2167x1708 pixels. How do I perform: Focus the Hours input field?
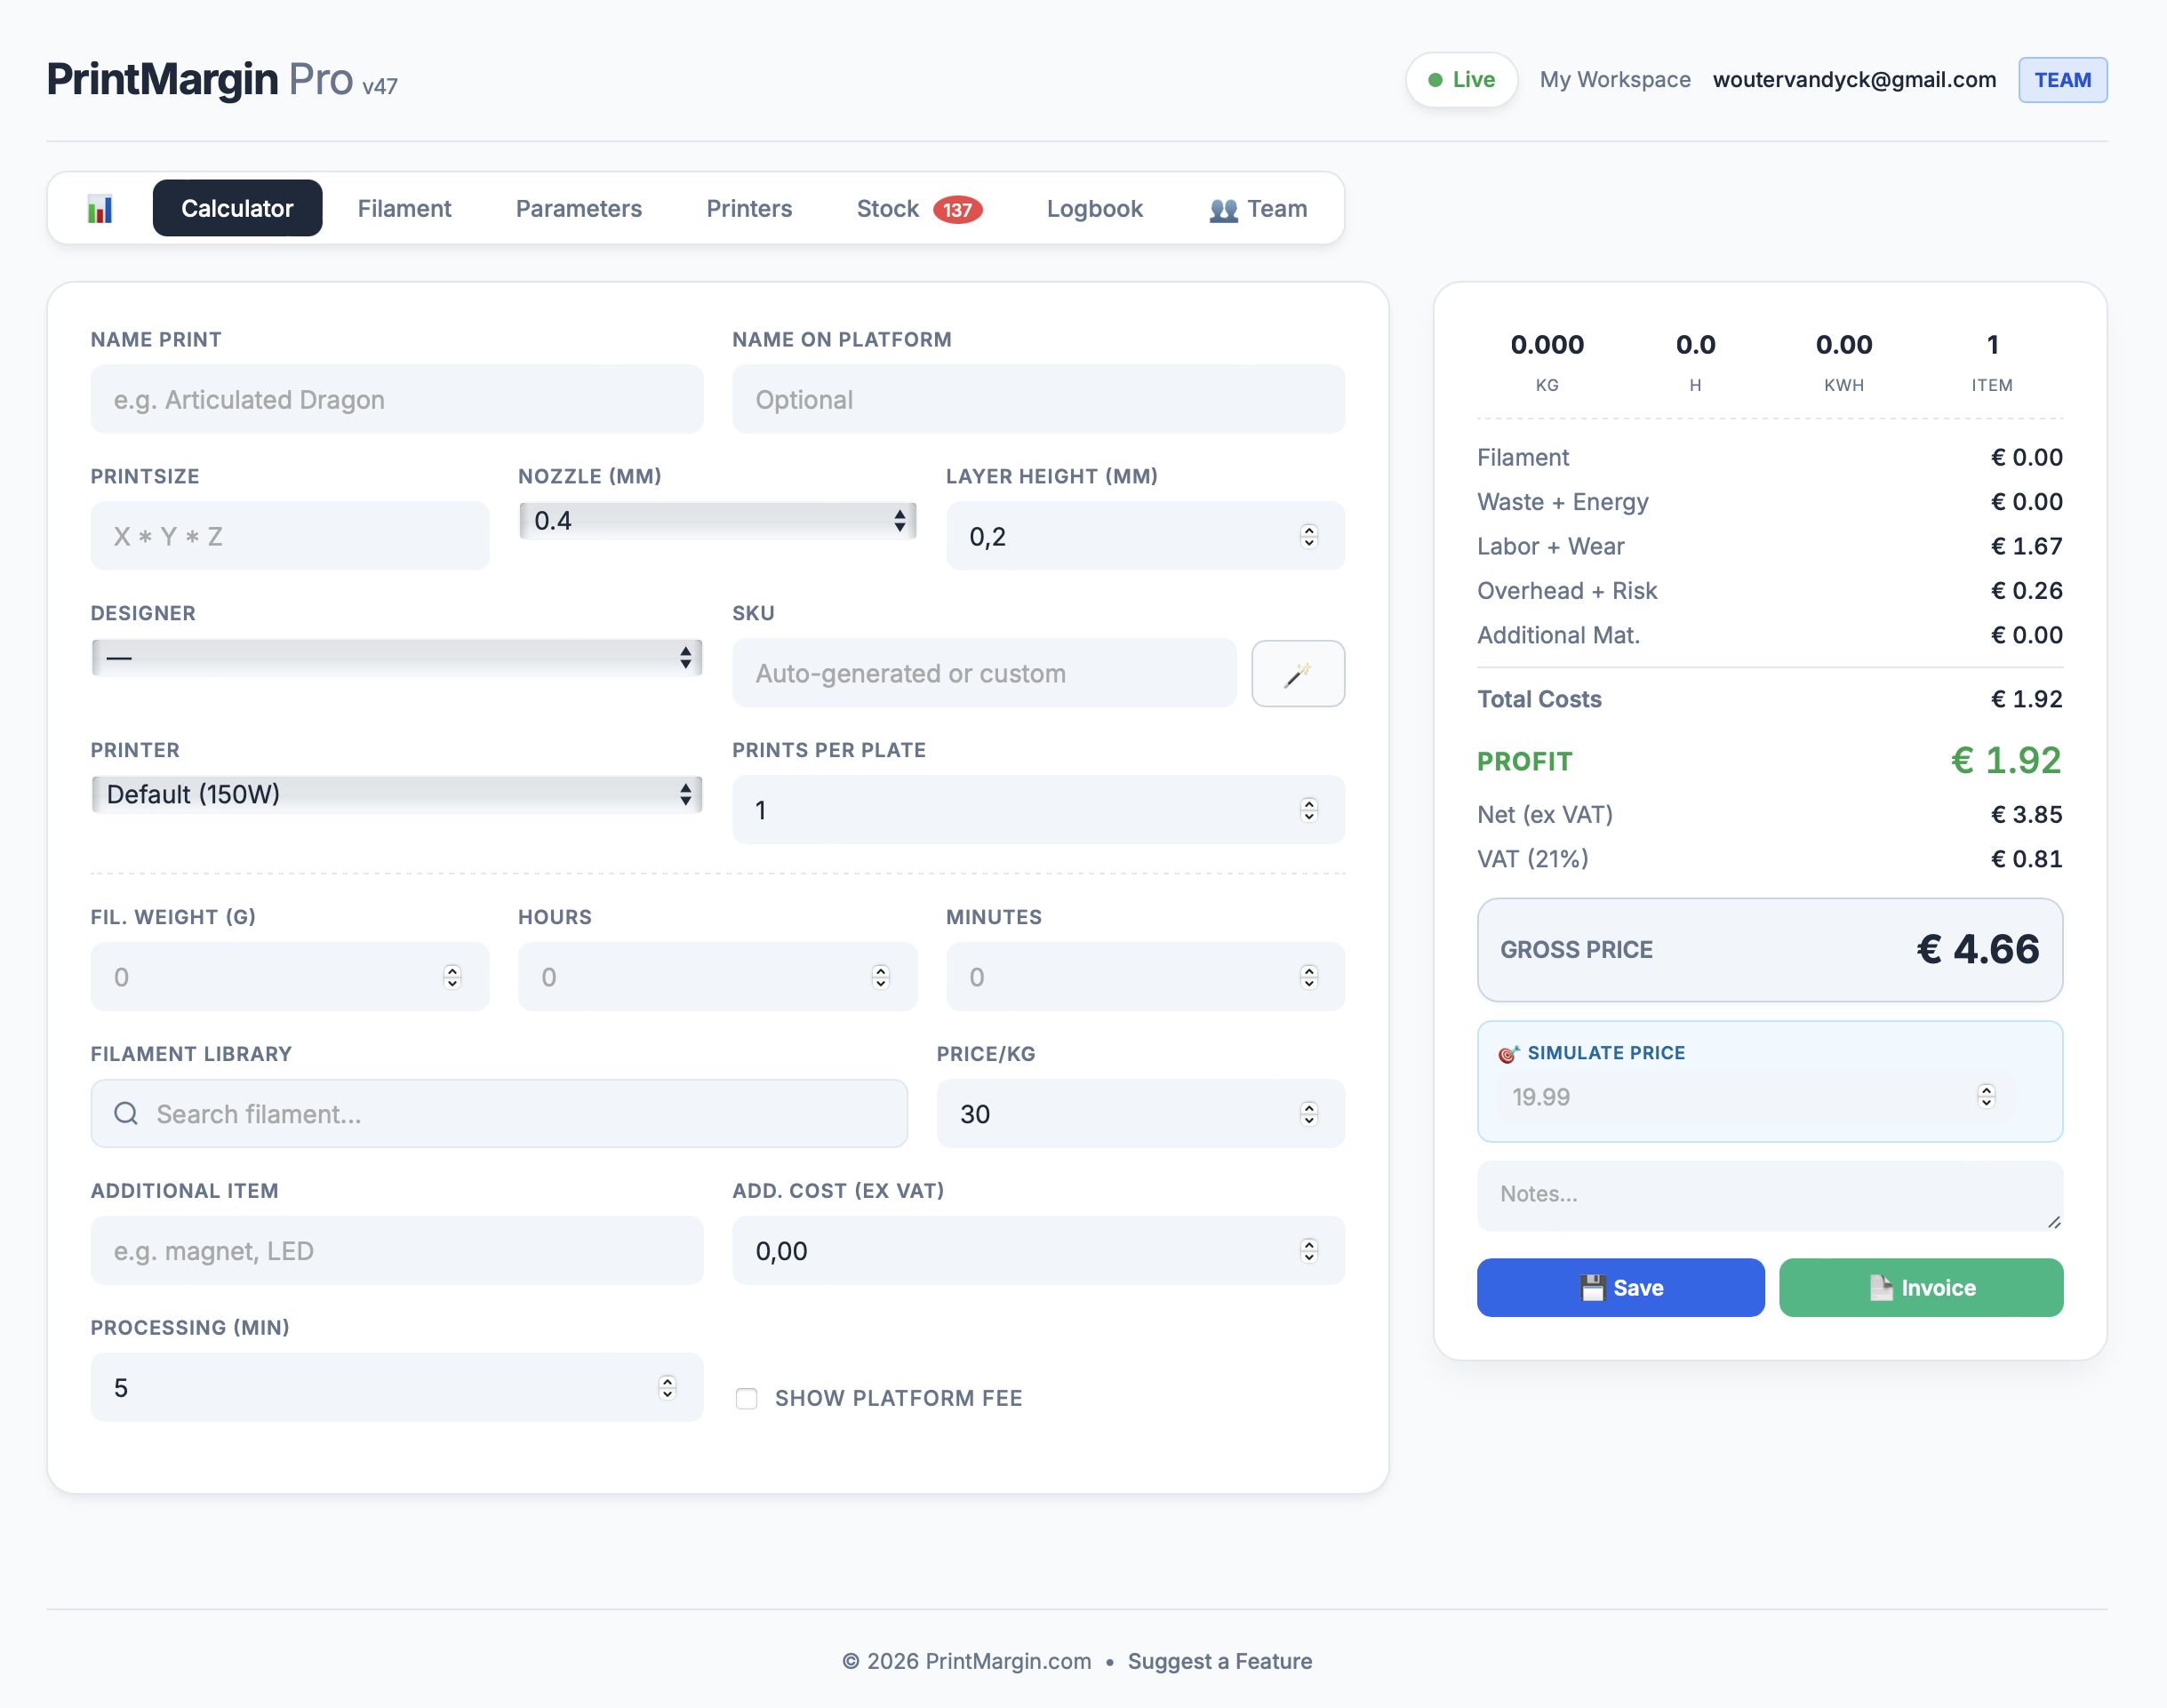(717, 977)
